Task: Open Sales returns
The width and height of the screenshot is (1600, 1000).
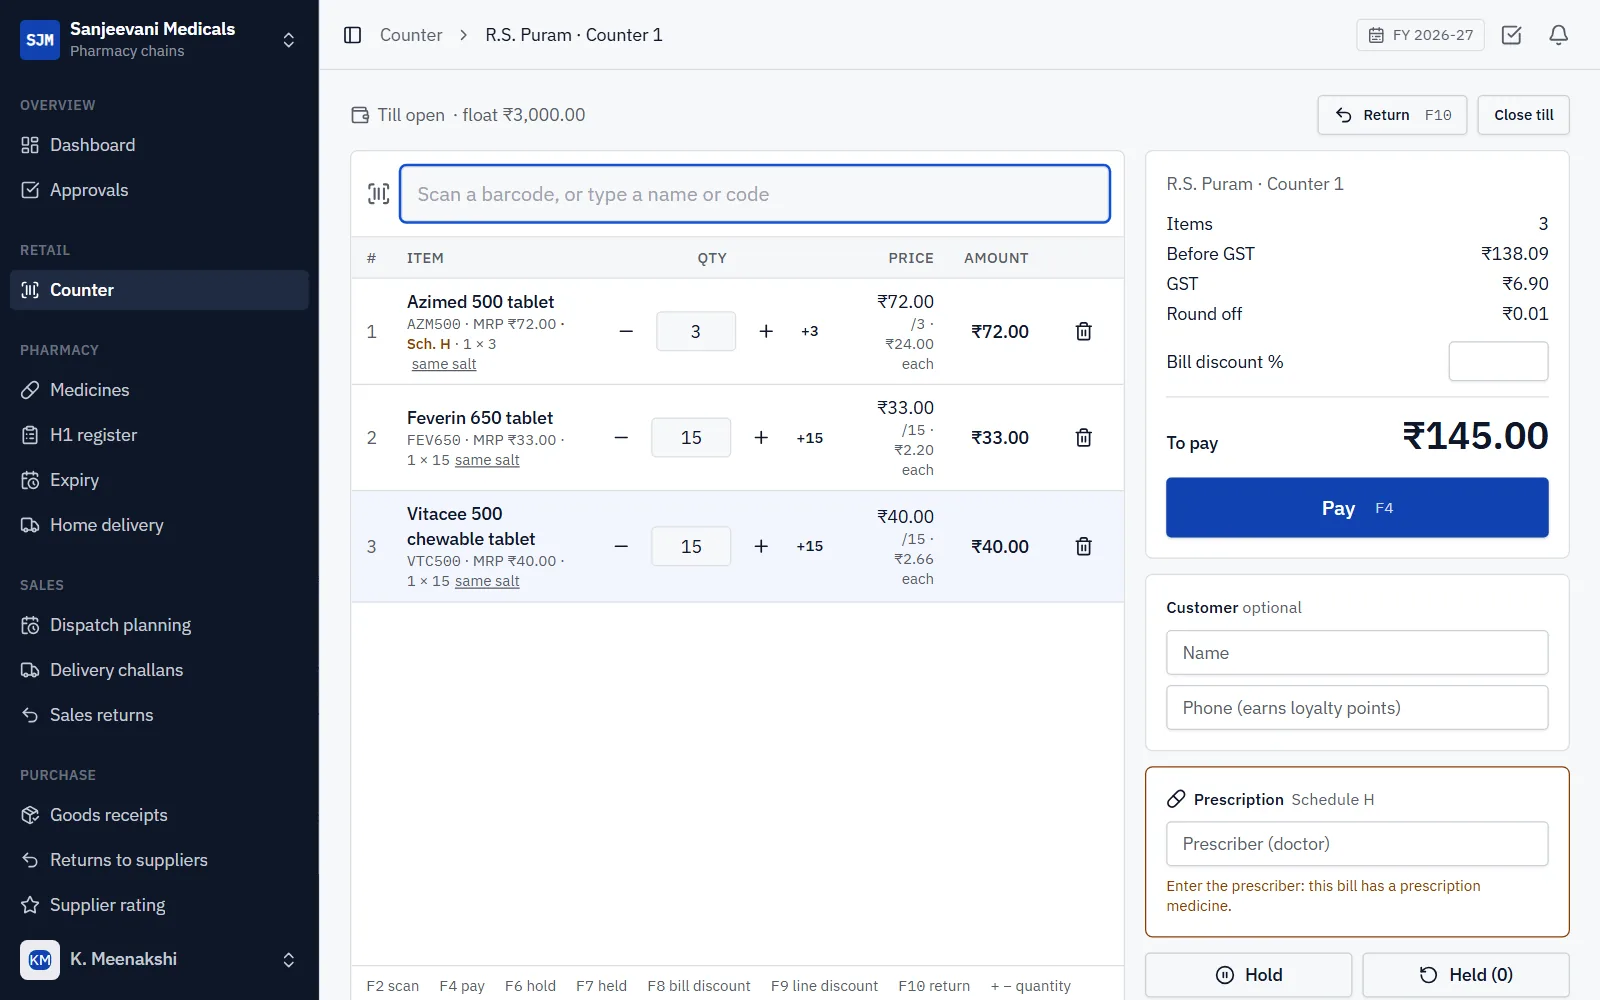Action: [x=159, y=715]
